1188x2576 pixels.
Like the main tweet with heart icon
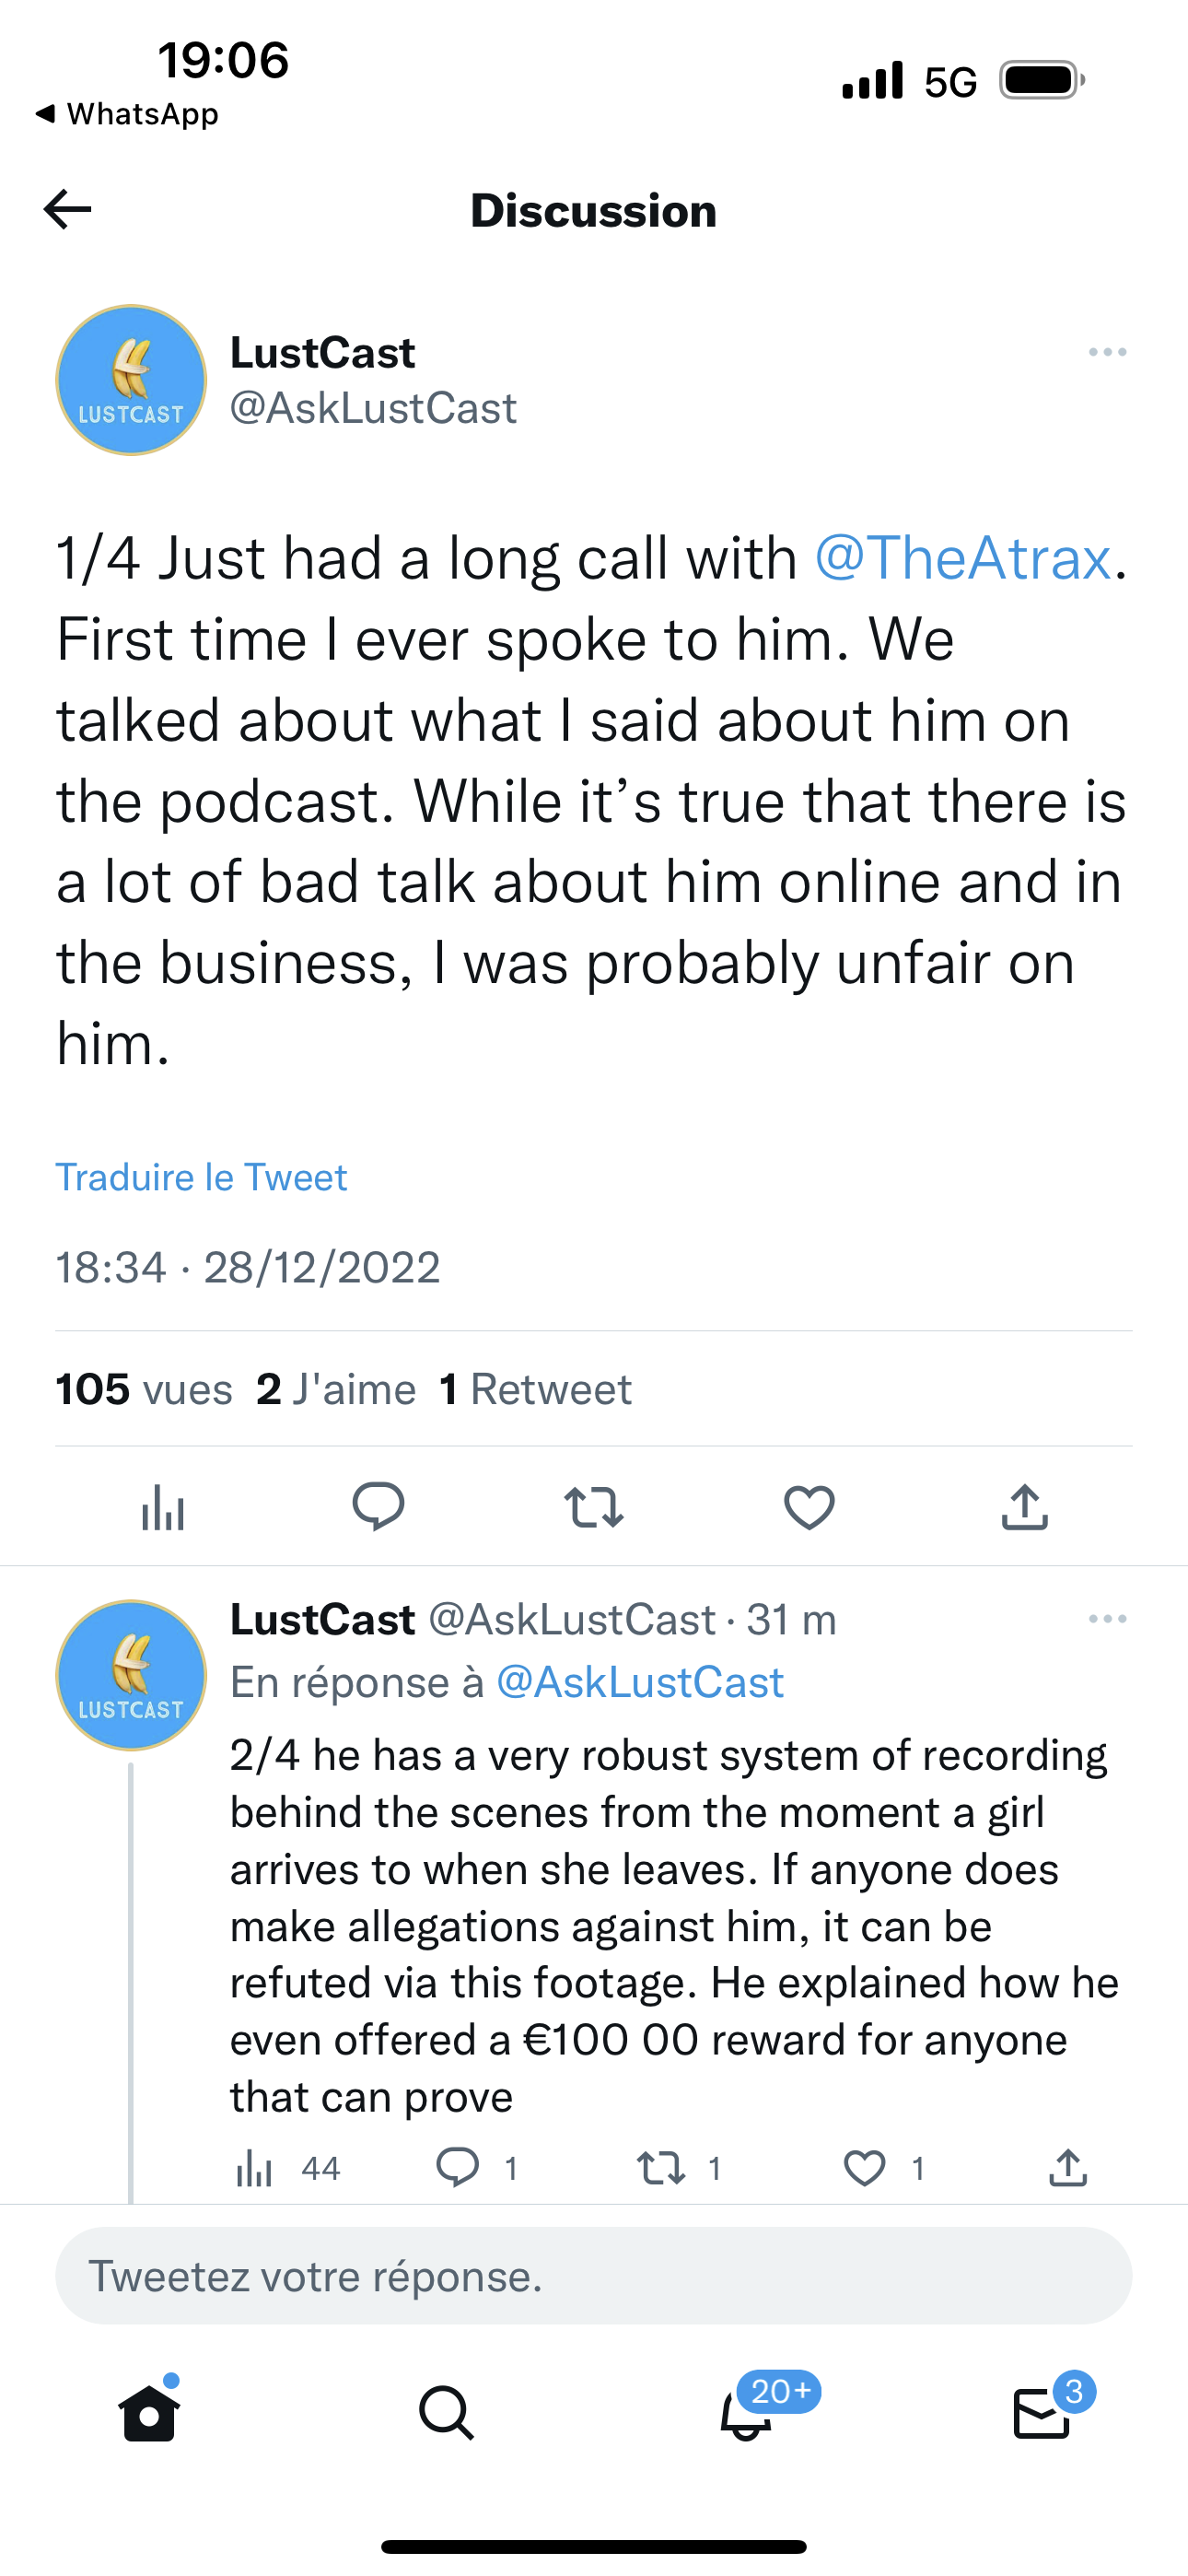(x=809, y=1507)
